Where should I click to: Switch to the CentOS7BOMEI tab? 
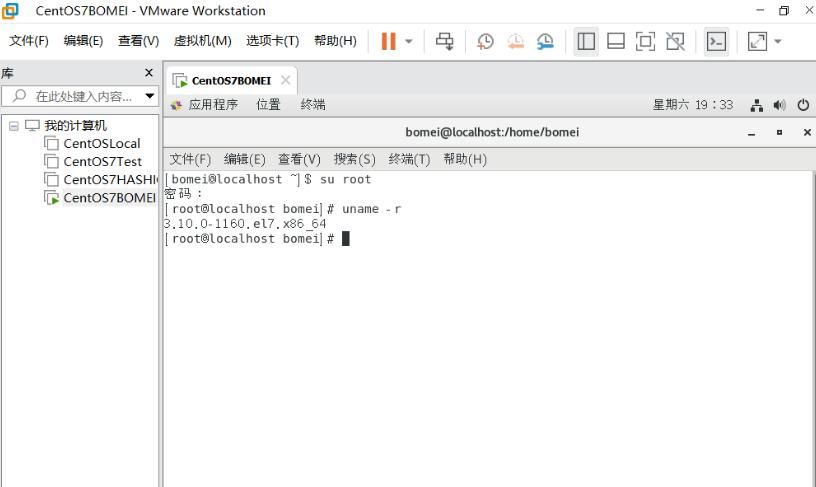coord(231,81)
